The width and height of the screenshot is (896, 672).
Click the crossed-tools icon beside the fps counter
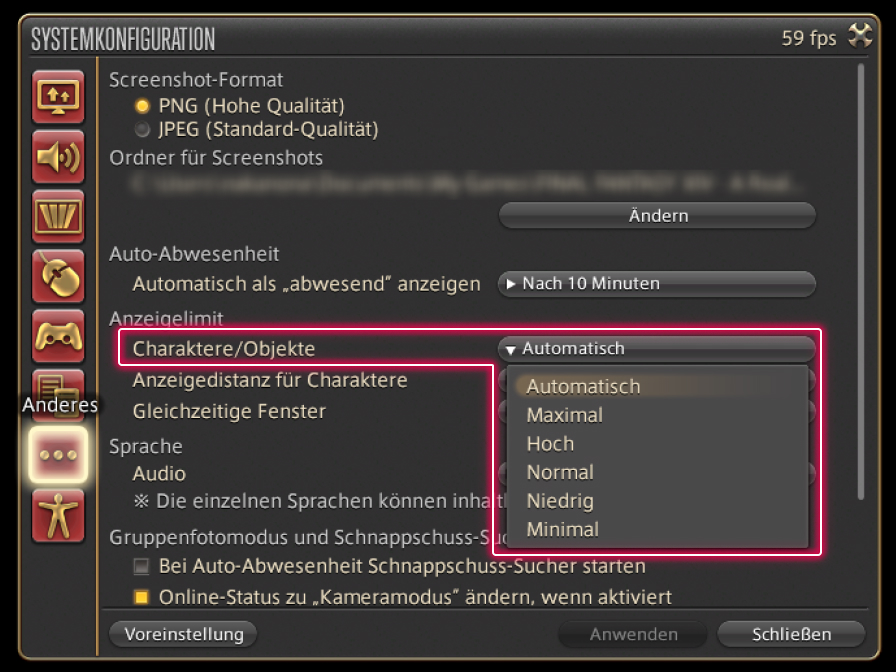[859, 37]
